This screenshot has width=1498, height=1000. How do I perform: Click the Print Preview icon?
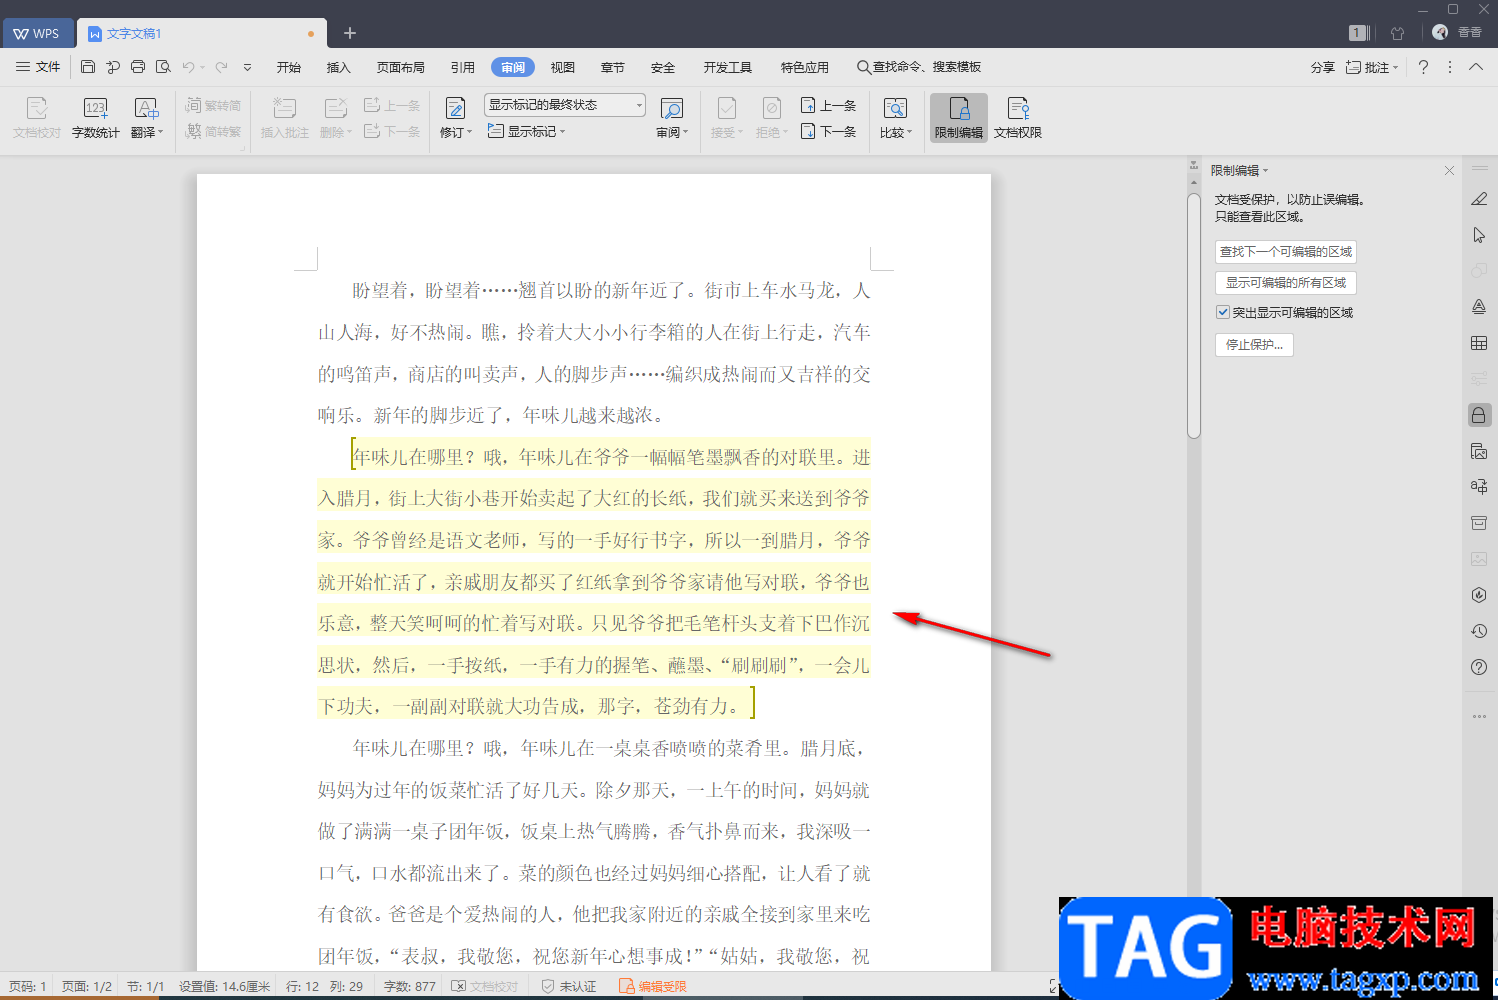(x=163, y=67)
